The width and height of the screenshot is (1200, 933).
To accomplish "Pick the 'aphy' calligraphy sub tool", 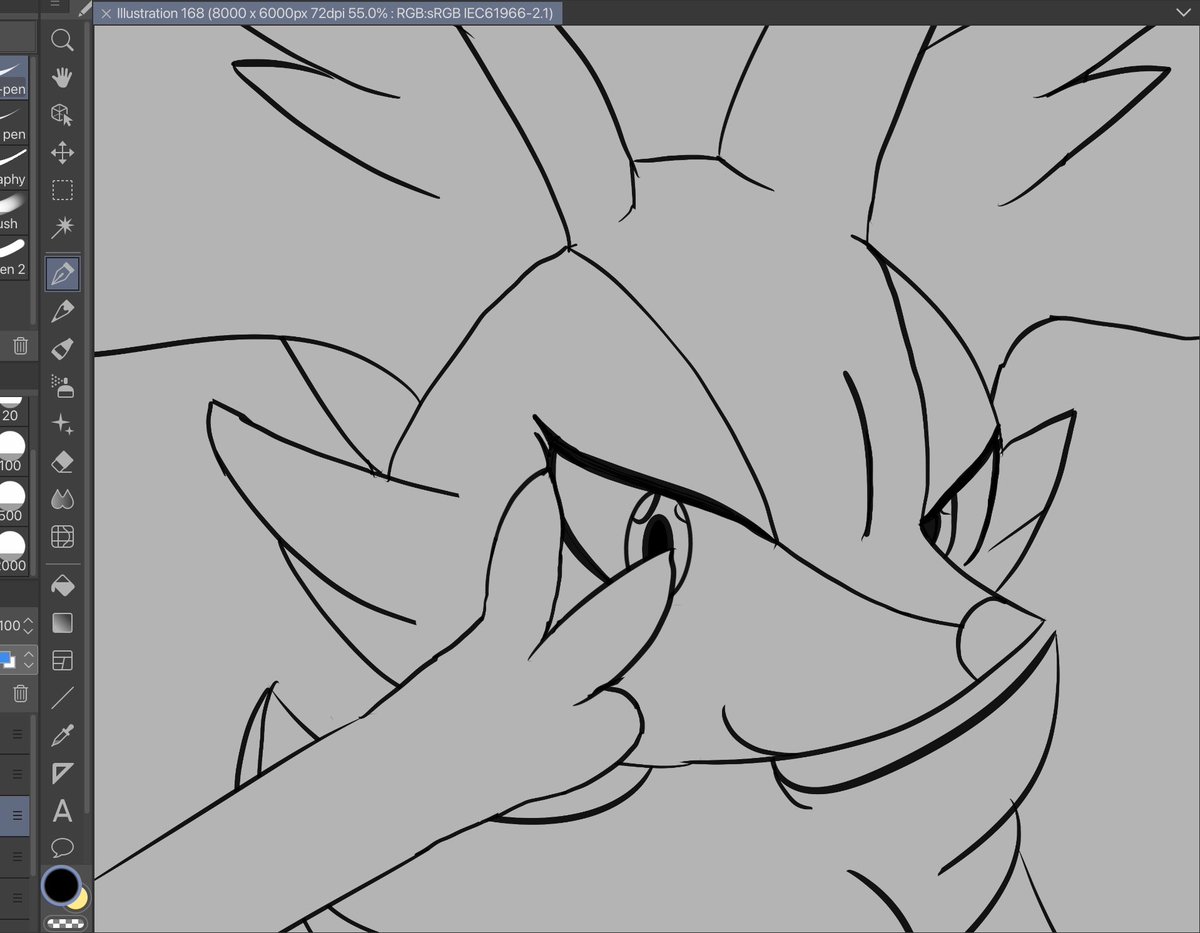I will tap(13, 167).
